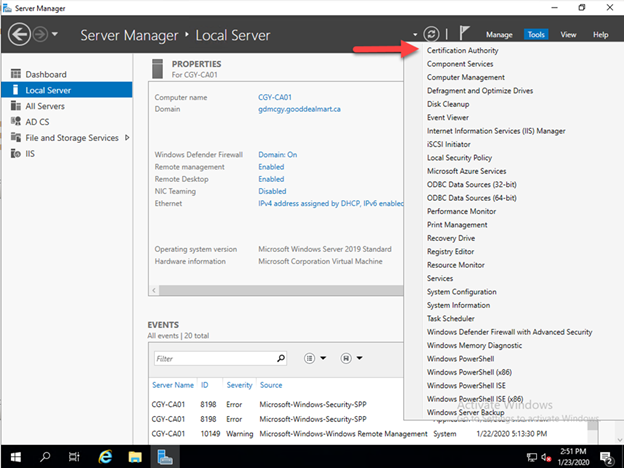624x468 pixels.
Task: Close the Tools menu
Action: click(x=536, y=35)
